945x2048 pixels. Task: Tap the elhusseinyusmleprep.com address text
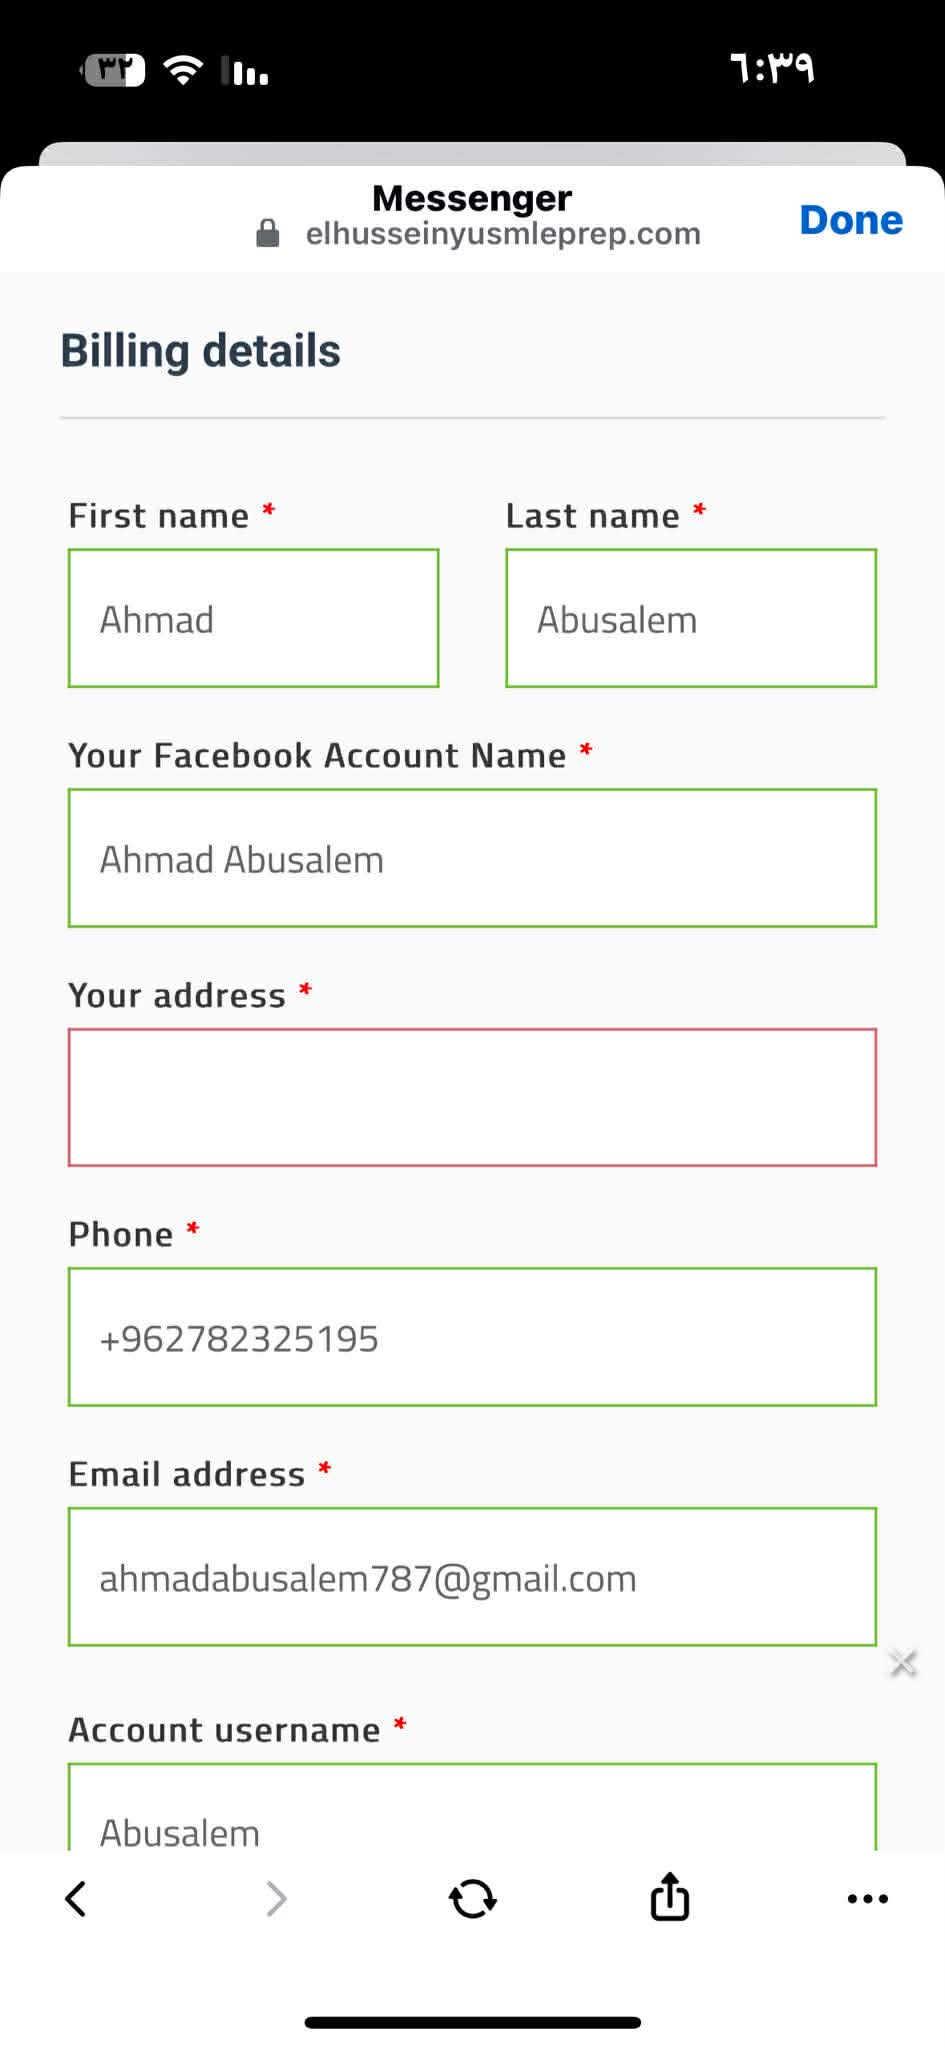[x=503, y=234]
